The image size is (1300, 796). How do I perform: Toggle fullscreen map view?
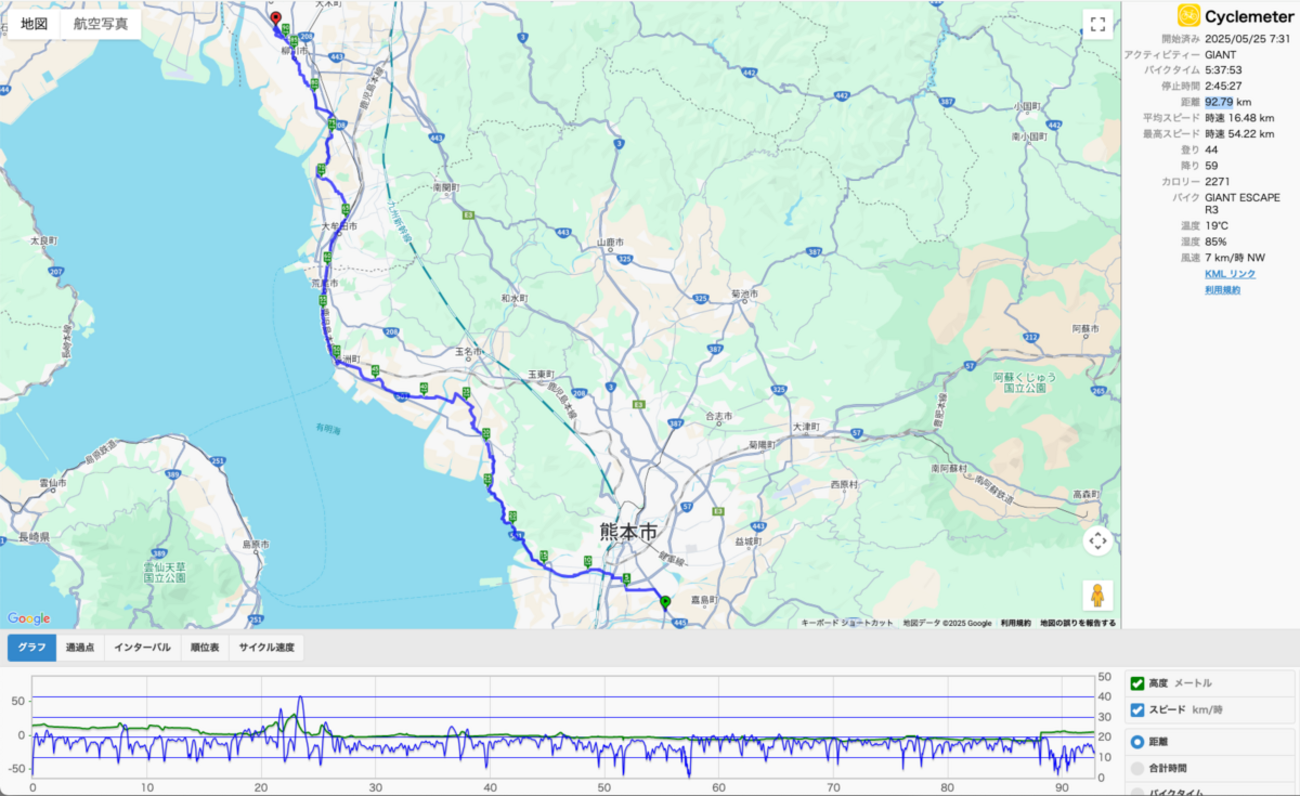[1097, 25]
